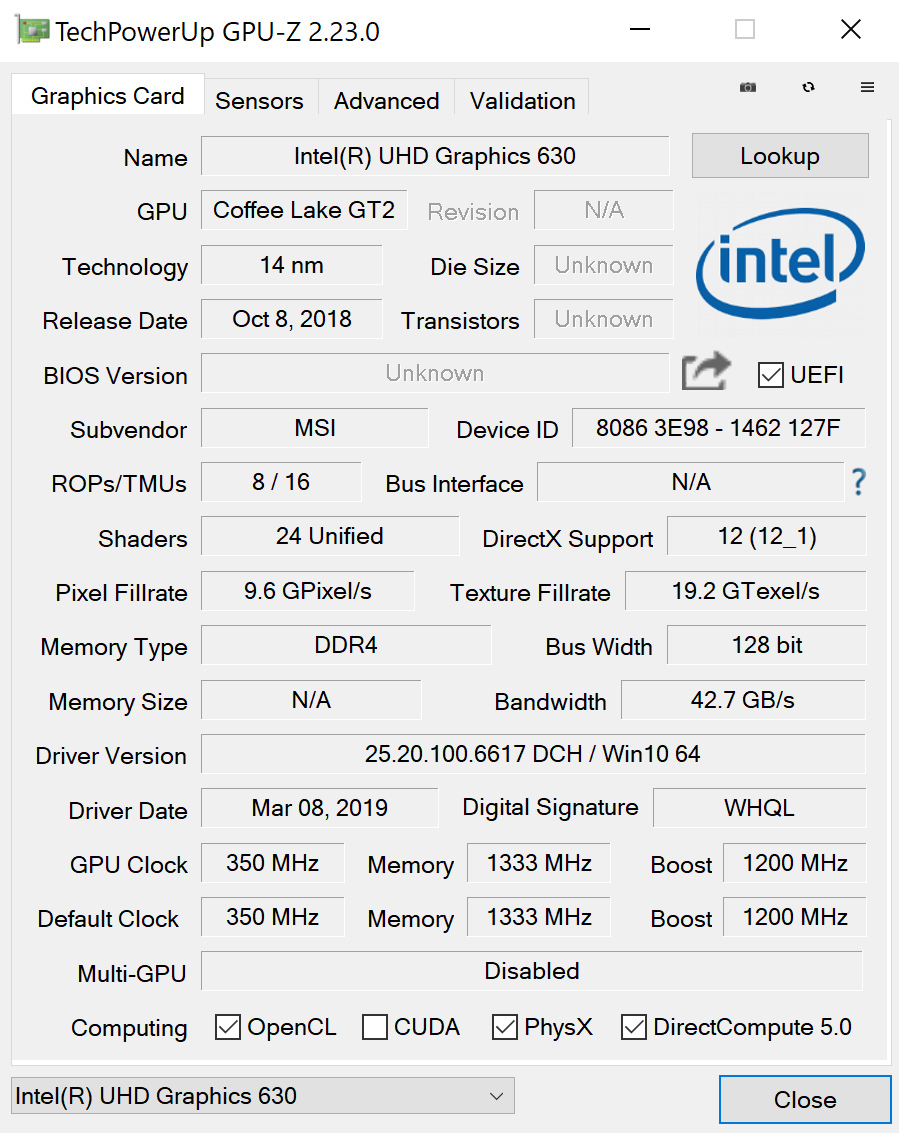This screenshot has width=899, height=1133.
Task: Click the Driver Version text field
Action: coord(532,754)
